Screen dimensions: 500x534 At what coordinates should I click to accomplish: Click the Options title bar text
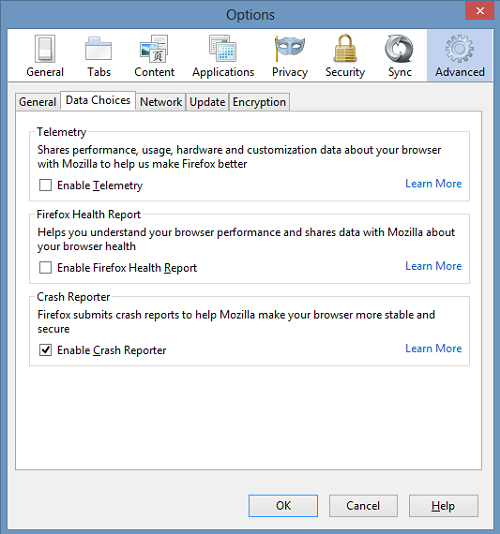(x=250, y=15)
